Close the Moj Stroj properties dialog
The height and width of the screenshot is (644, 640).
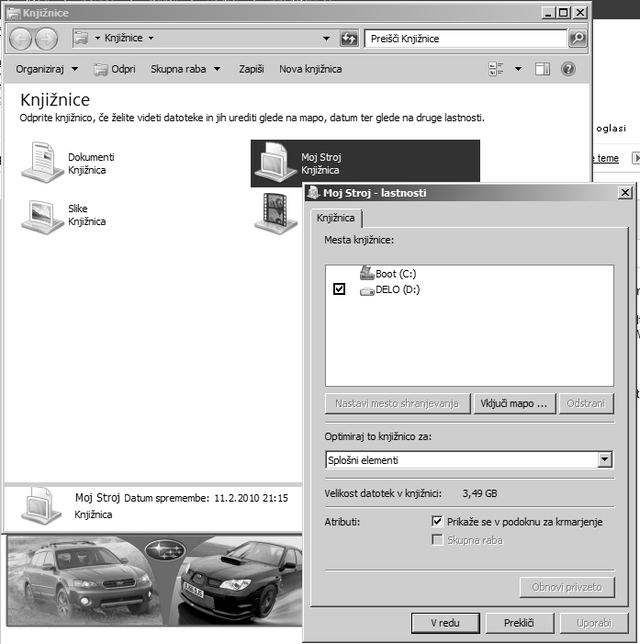point(625,192)
